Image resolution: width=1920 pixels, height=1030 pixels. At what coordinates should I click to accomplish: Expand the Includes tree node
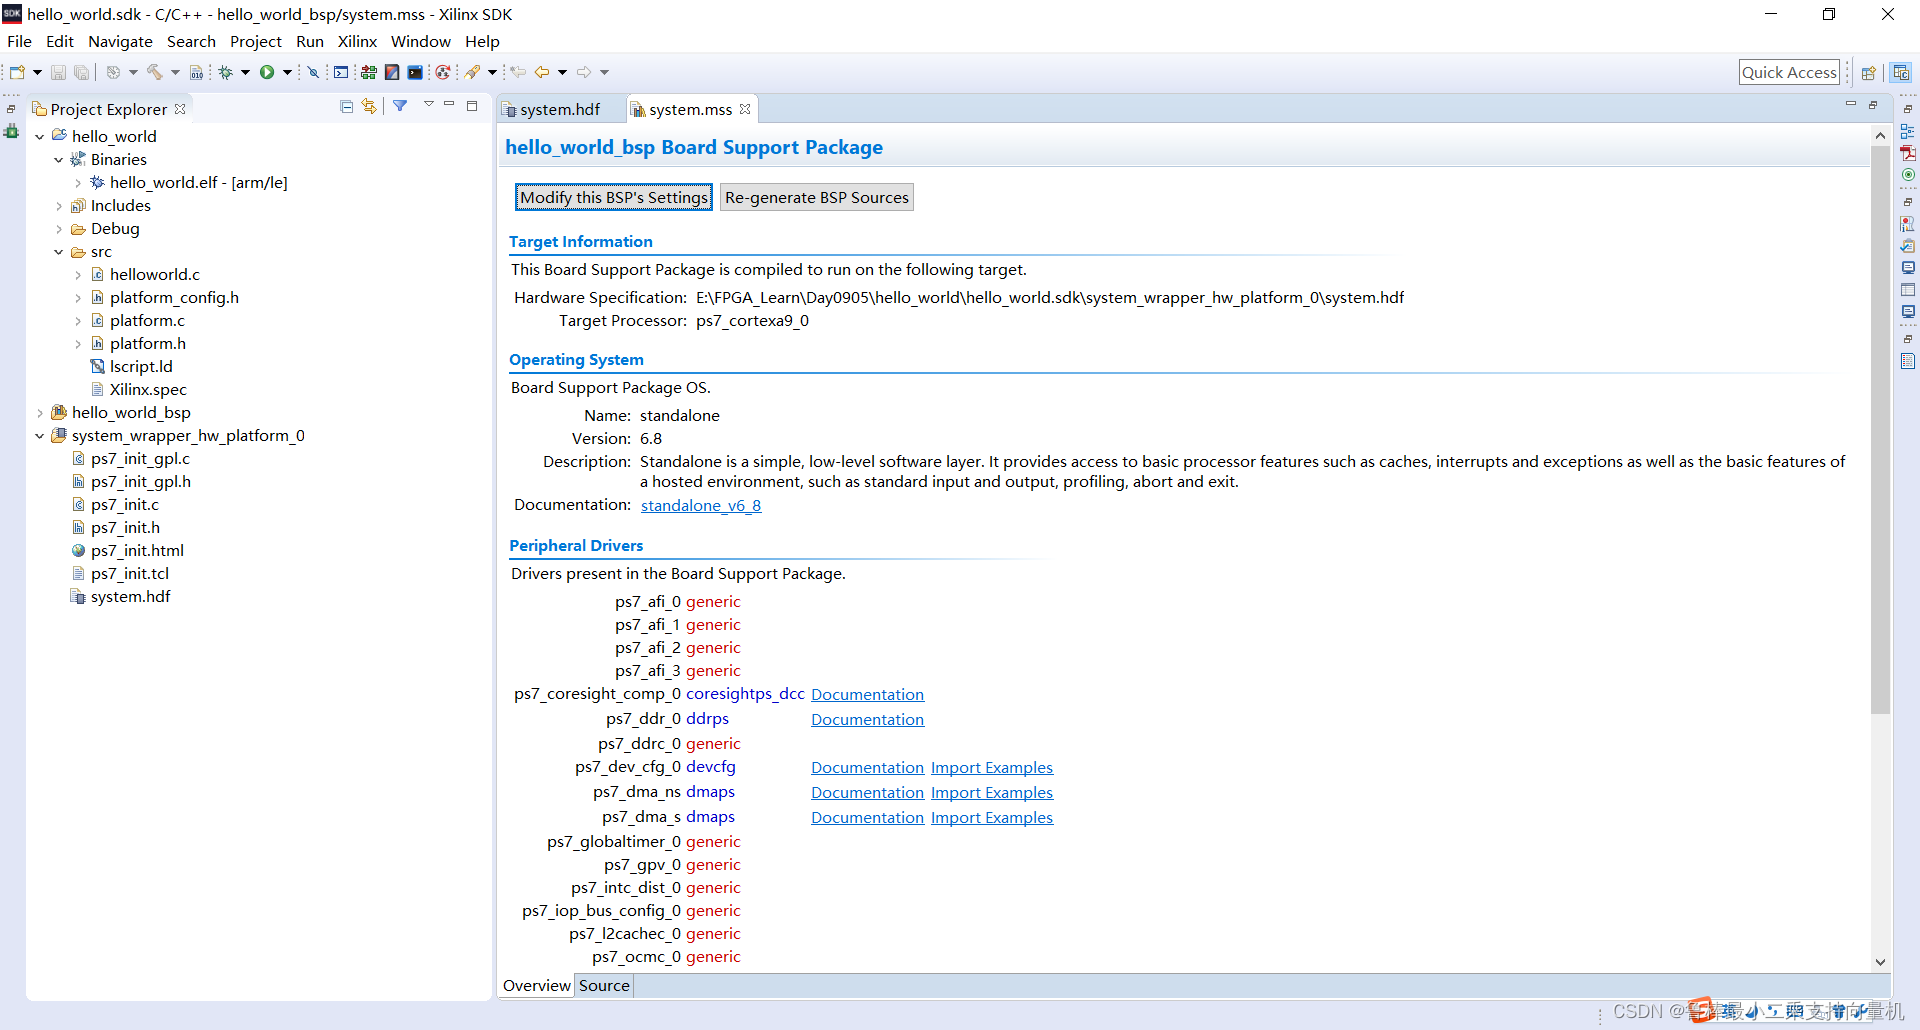click(59, 206)
